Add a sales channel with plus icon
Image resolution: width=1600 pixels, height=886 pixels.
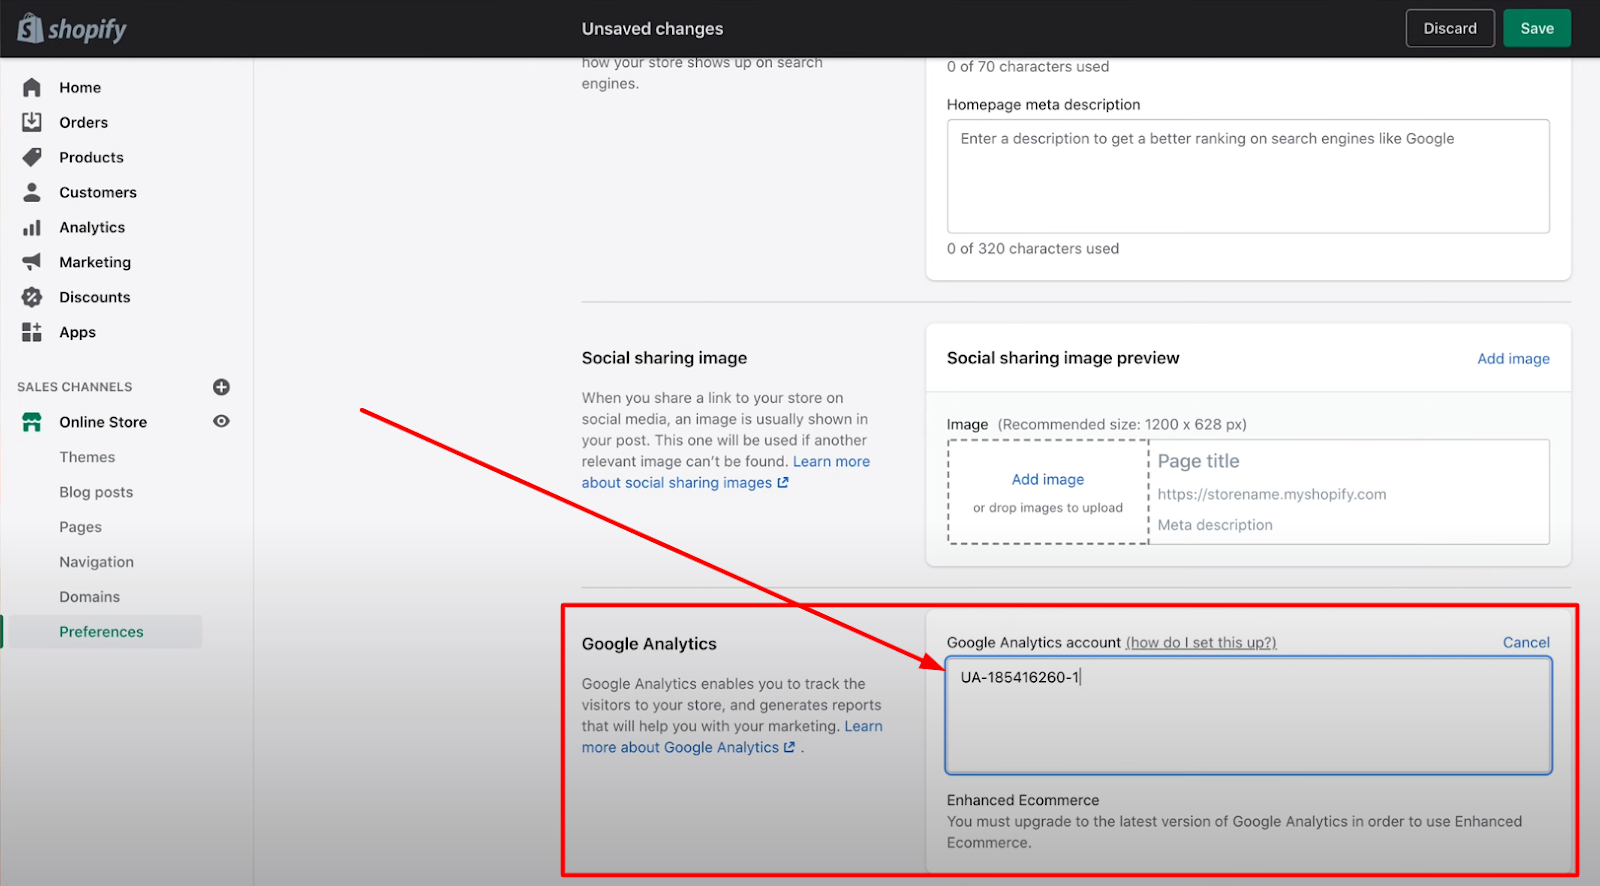(x=222, y=387)
